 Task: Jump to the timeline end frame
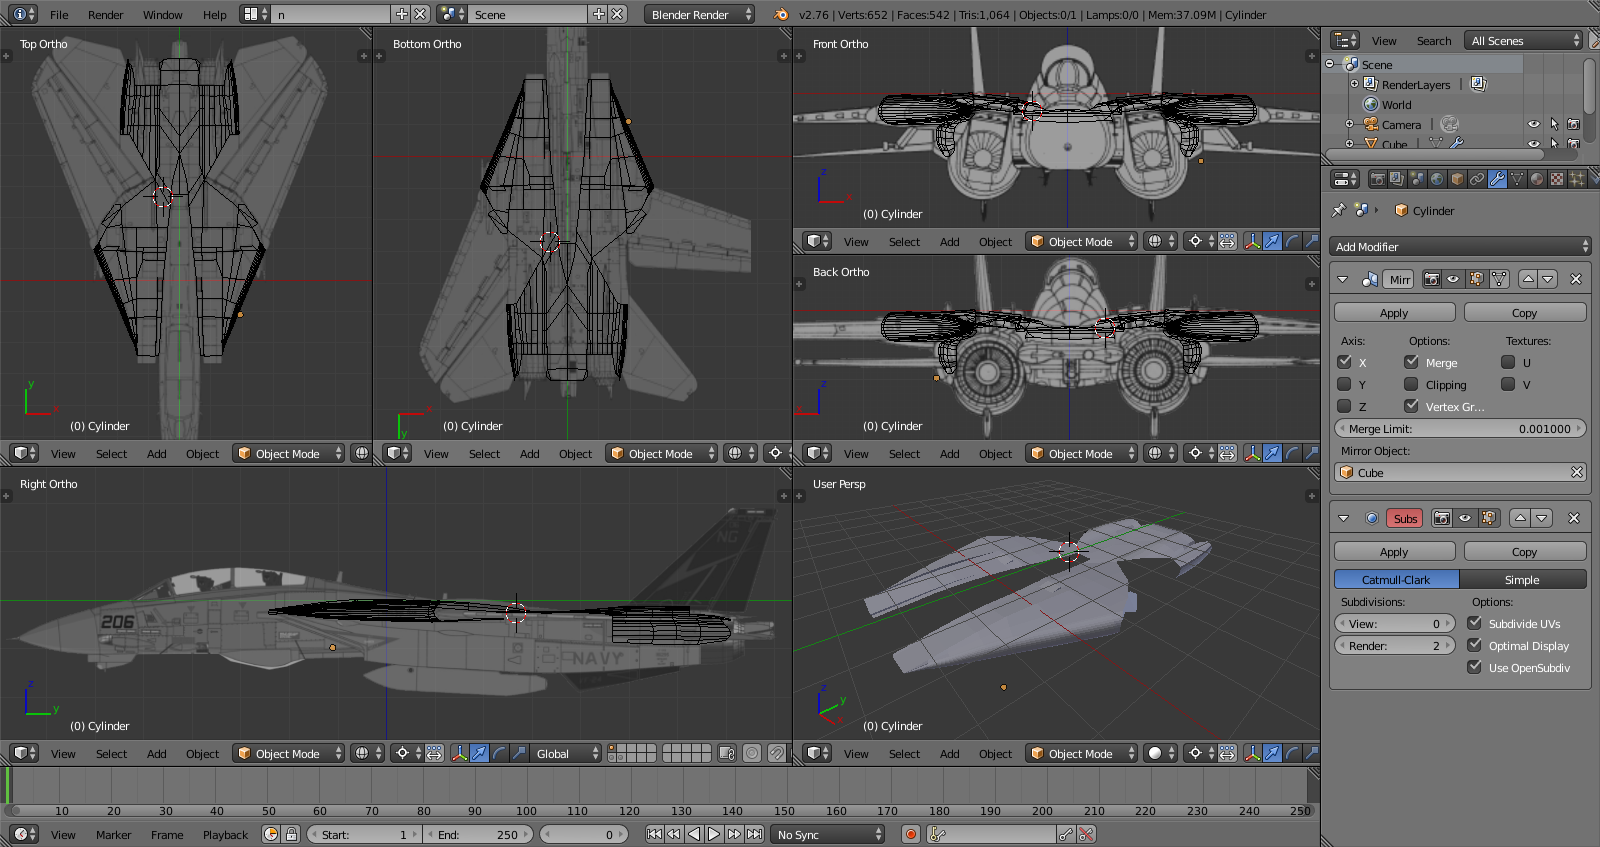pos(754,834)
